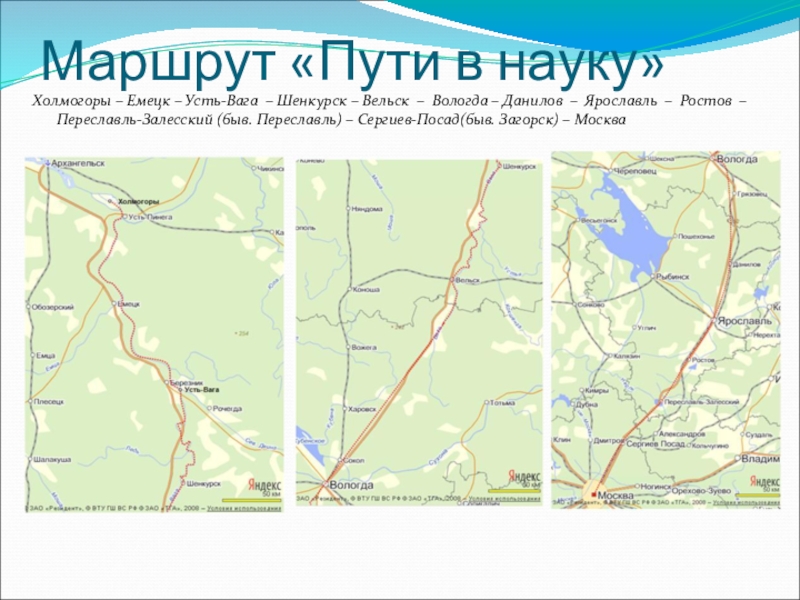Viewport: 800px width, 600px height.
Task: Click the bold Холмогоры label on the left map
Action: click(x=138, y=202)
